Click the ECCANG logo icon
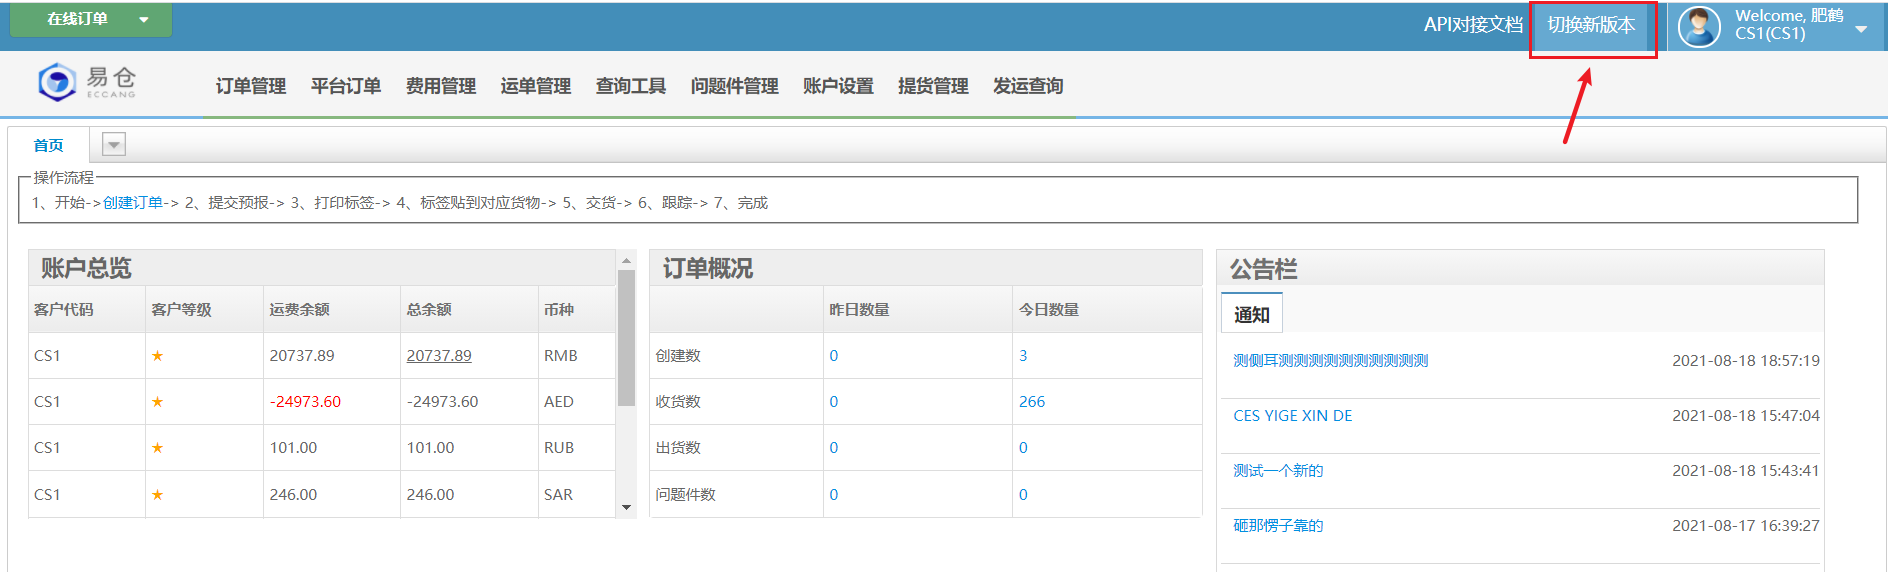Screen dimensions: 1888x572 [57, 82]
